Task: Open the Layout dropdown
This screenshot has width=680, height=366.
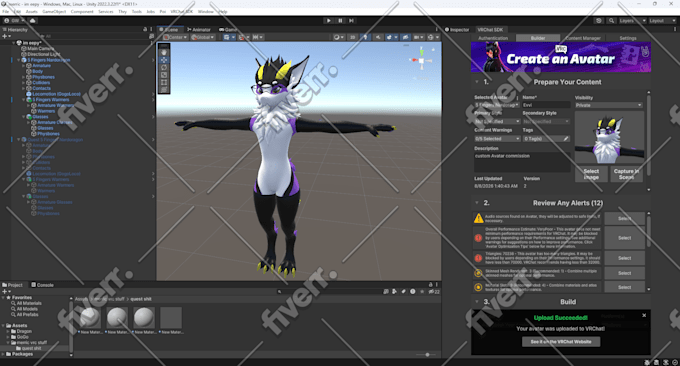Action: click(662, 20)
